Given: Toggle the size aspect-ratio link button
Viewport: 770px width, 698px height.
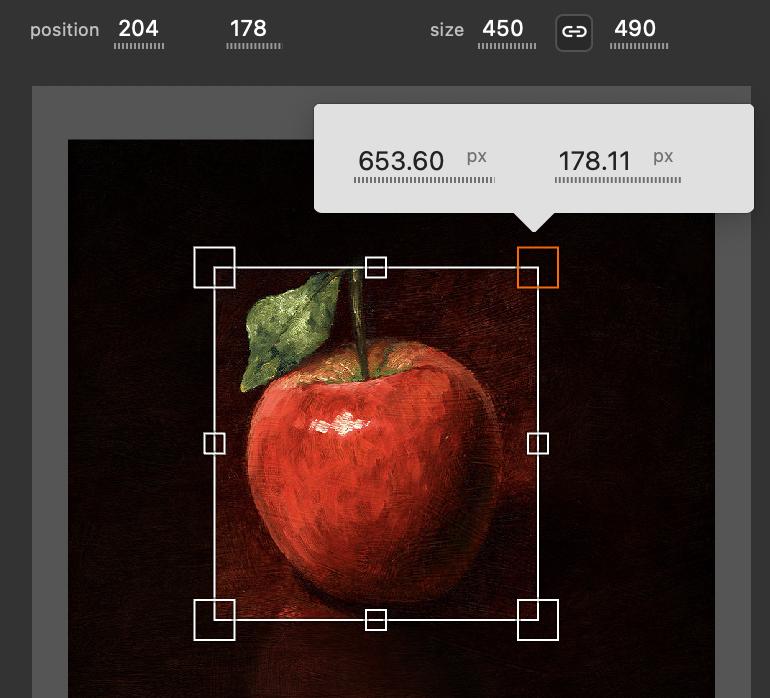Looking at the screenshot, I should pyautogui.click(x=574, y=33).
